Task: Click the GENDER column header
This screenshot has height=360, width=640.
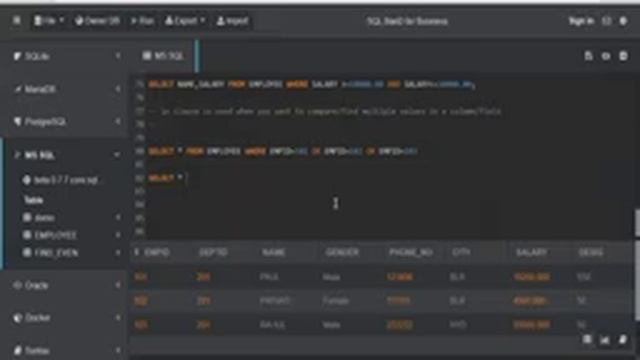Action: (x=342, y=253)
